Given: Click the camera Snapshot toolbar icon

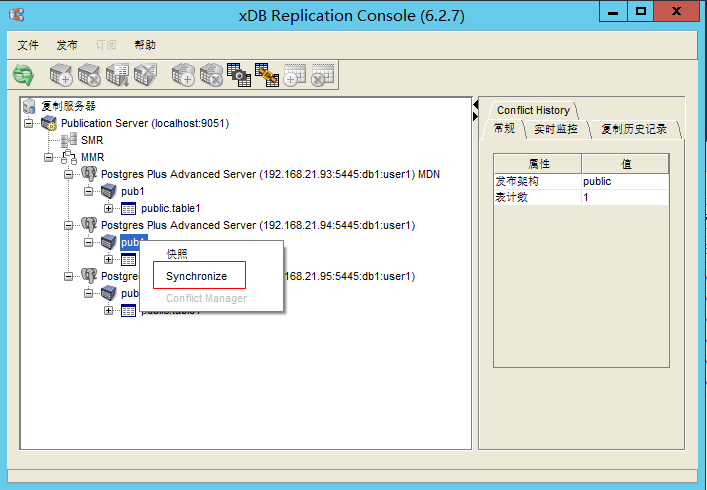Looking at the screenshot, I should pyautogui.click(x=239, y=75).
